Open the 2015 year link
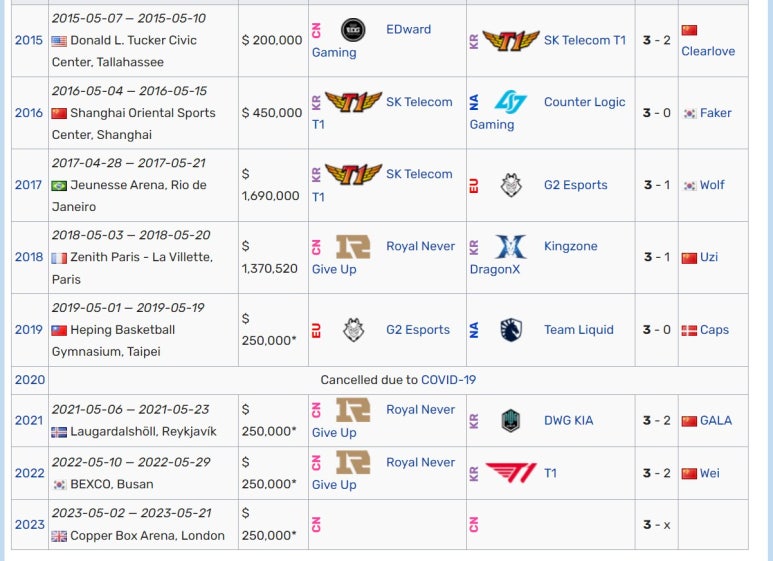Image resolution: width=773 pixels, height=561 pixels. pyautogui.click(x=29, y=40)
